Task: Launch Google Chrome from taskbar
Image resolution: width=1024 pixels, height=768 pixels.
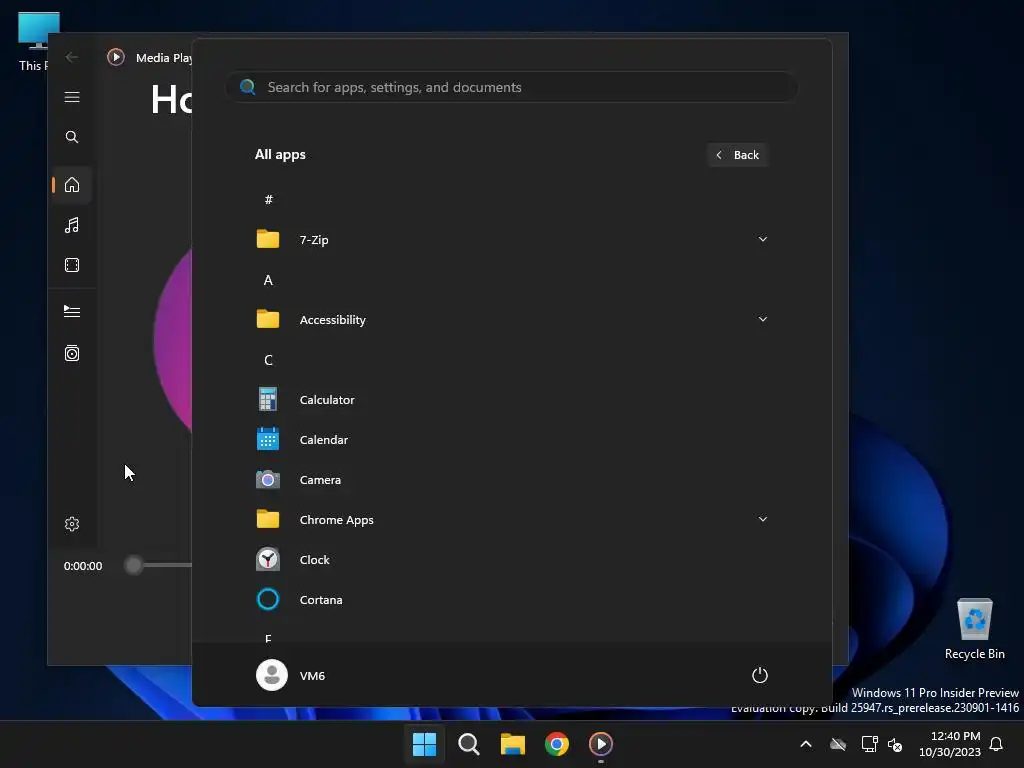Action: point(557,744)
